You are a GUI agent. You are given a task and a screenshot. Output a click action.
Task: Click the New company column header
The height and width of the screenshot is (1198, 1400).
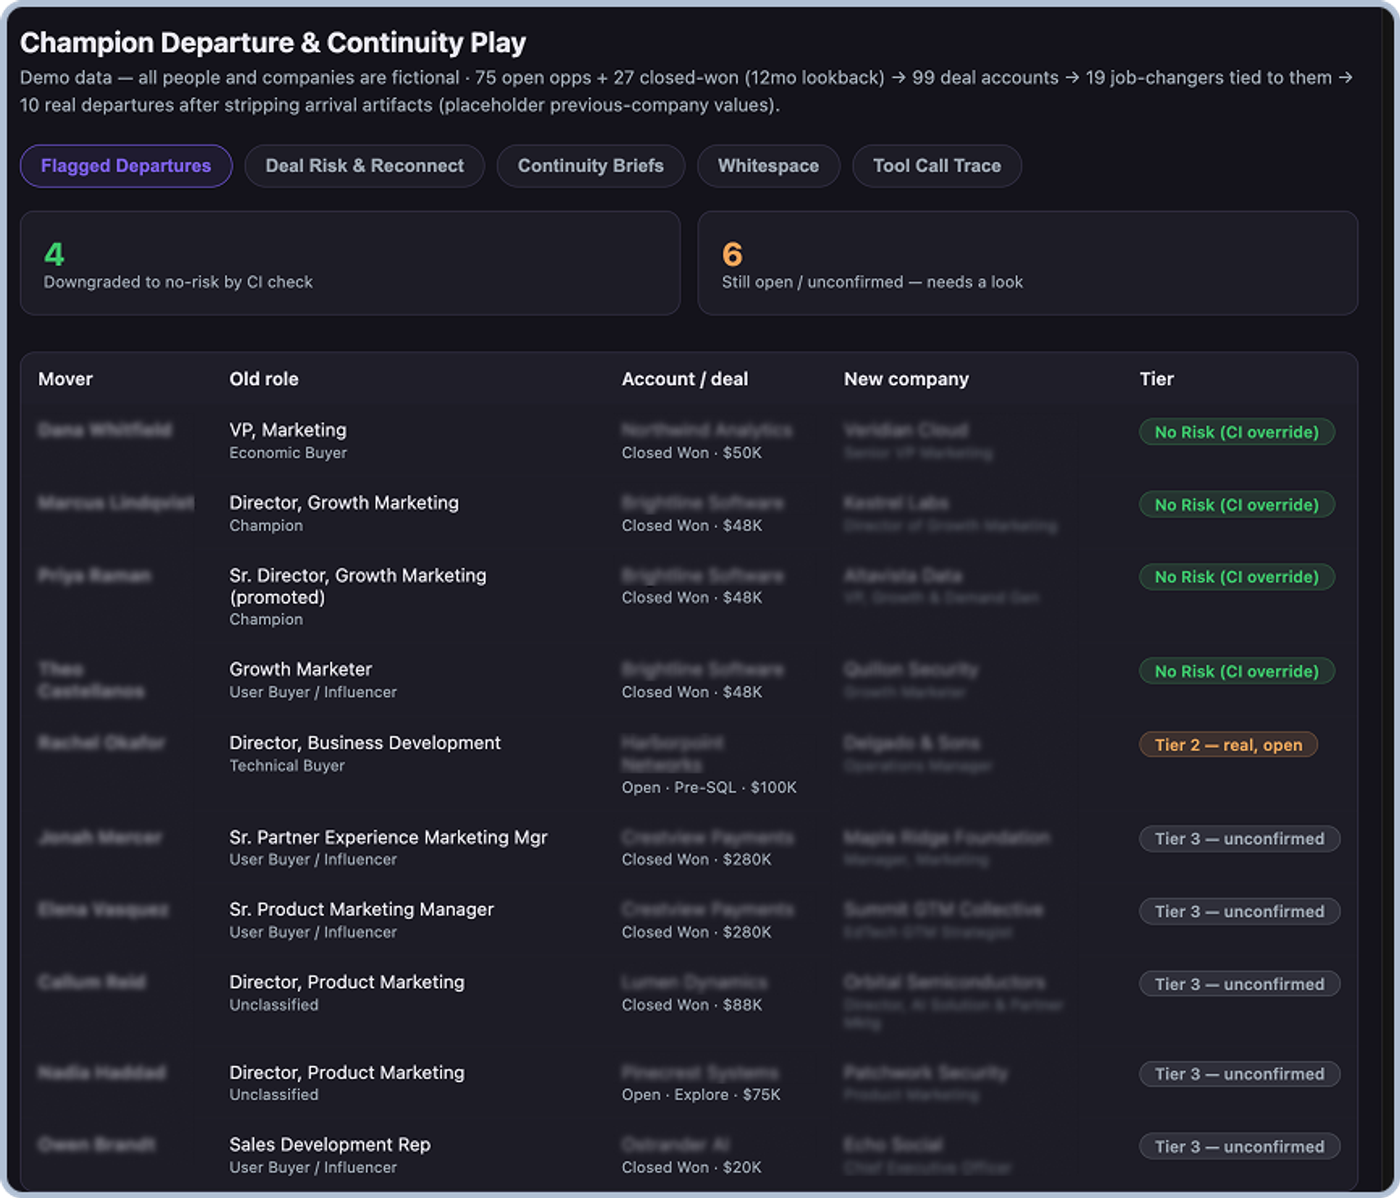(x=906, y=379)
